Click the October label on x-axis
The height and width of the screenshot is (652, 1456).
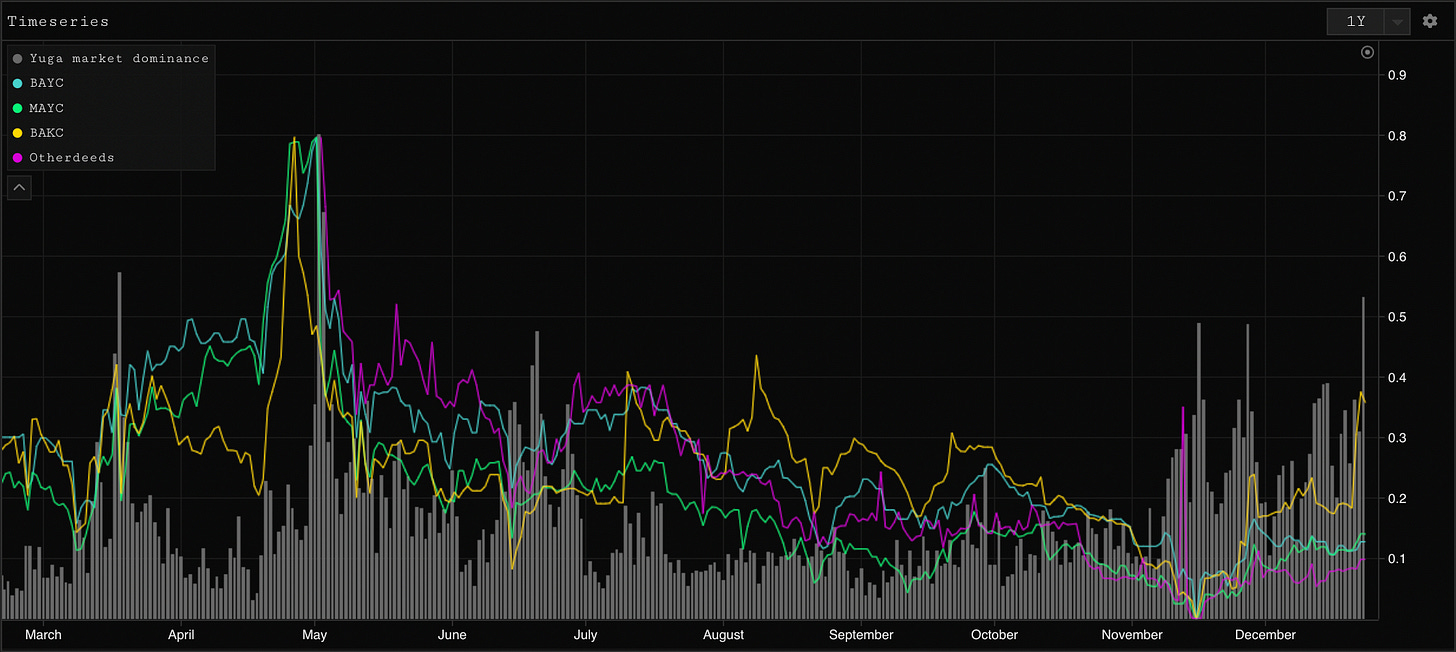994,635
